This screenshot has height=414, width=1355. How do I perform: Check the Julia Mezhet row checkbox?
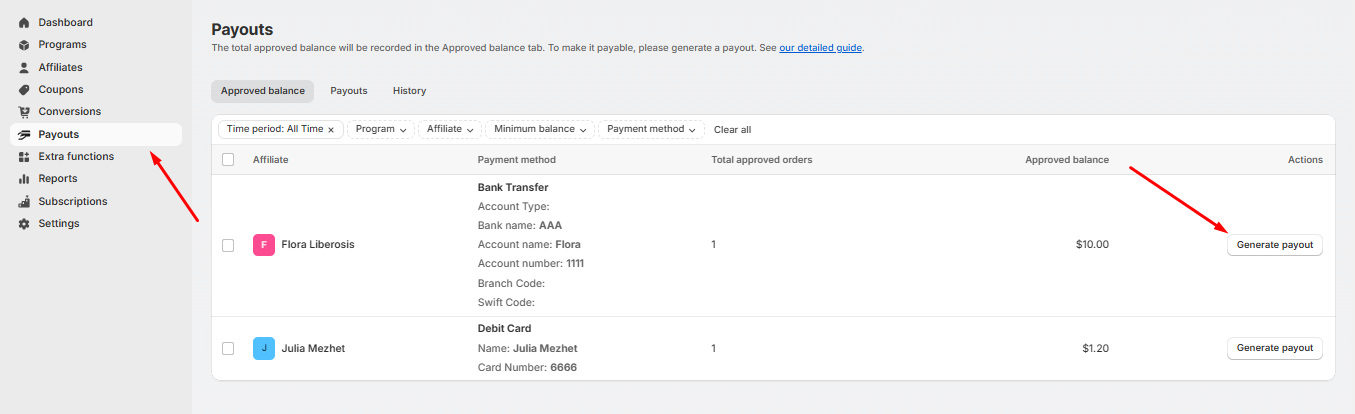pos(228,349)
